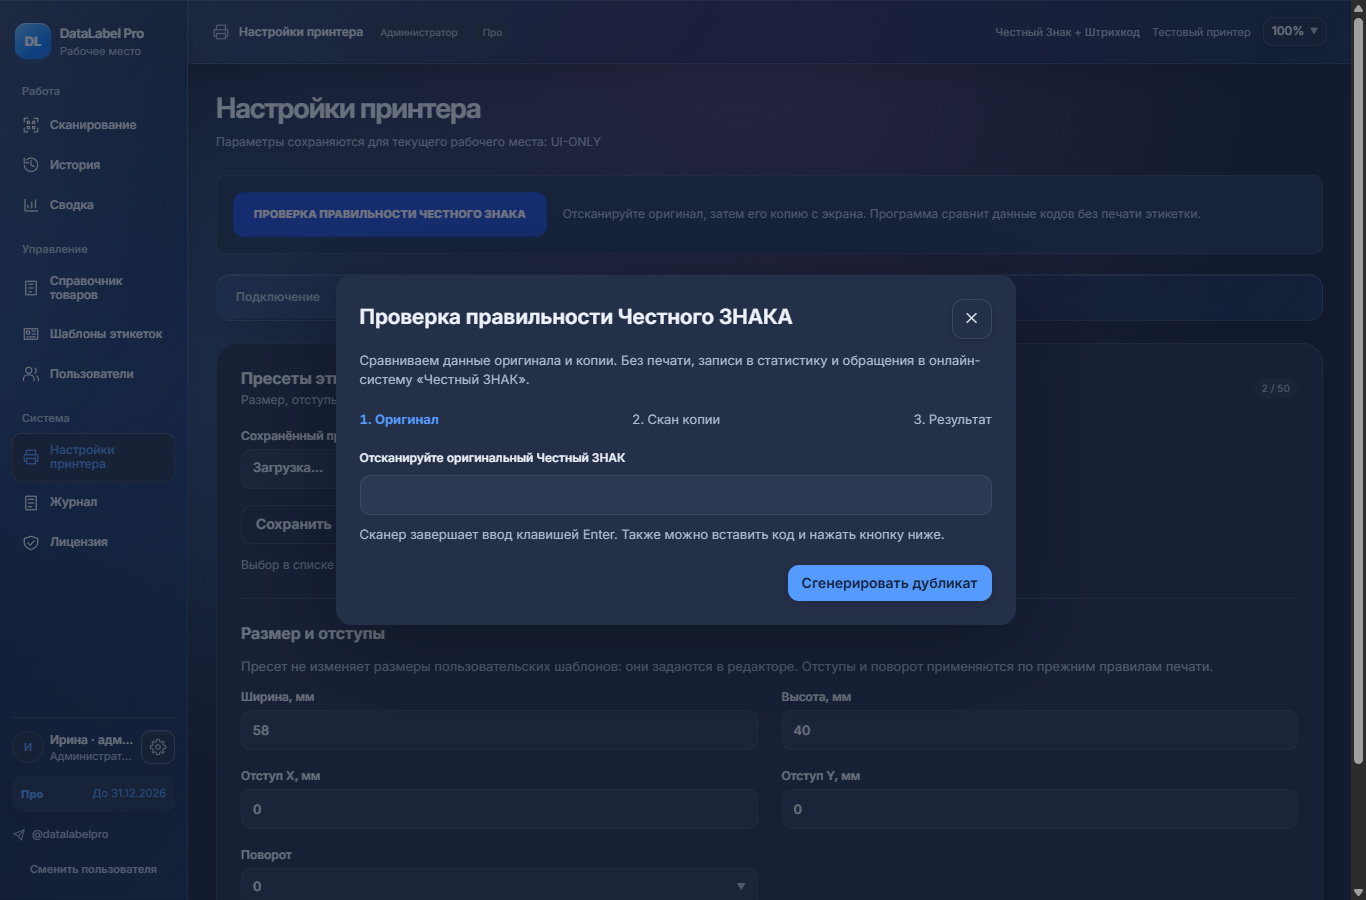Screen dimensions: 1366x900
Task: Click the gear icon next to Ирина
Action: (x=158, y=747)
